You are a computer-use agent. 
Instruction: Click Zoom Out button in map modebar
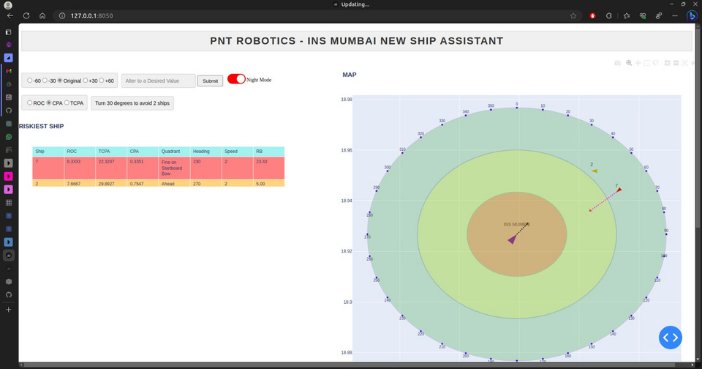676,63
